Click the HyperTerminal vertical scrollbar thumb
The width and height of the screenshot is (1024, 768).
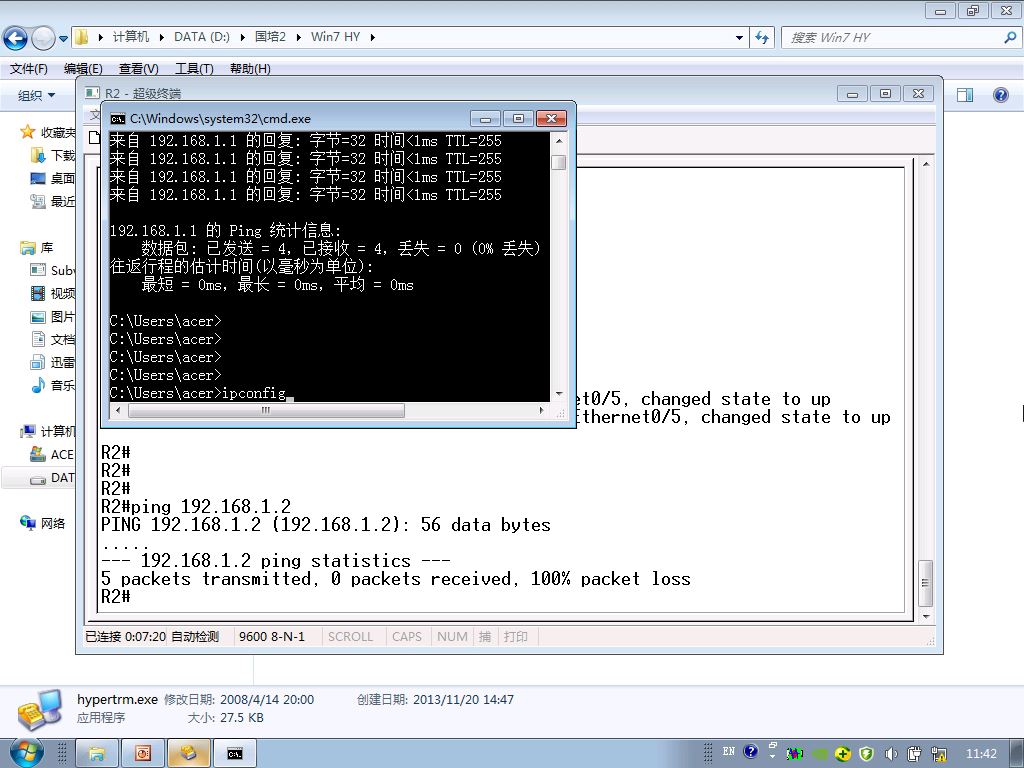(925, 583)
